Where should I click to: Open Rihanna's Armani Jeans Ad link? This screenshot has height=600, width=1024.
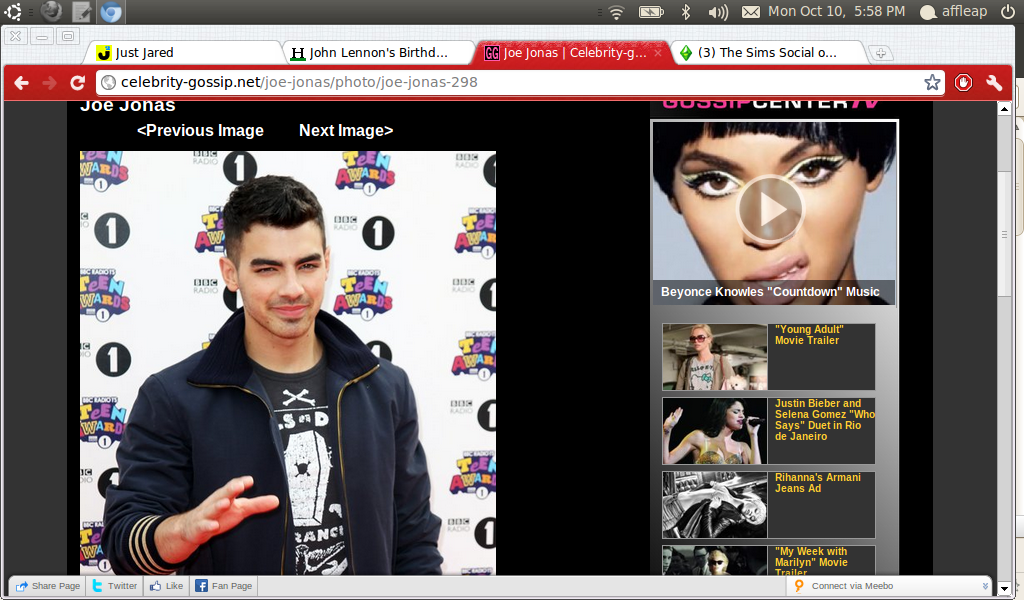(x=818, y=483)
